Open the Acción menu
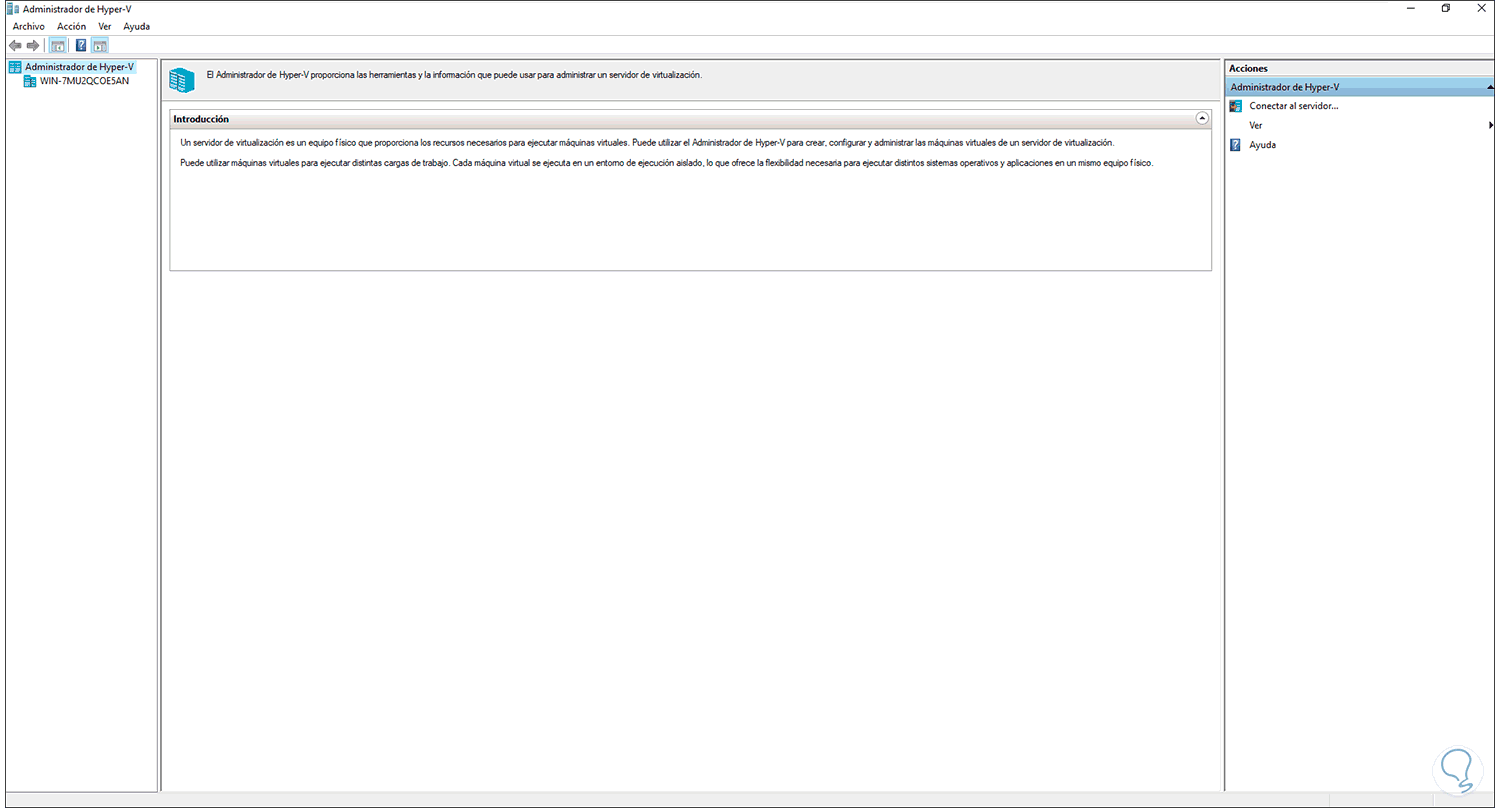This screenshot has height=808, width=1500. click(x=72, y=26)
